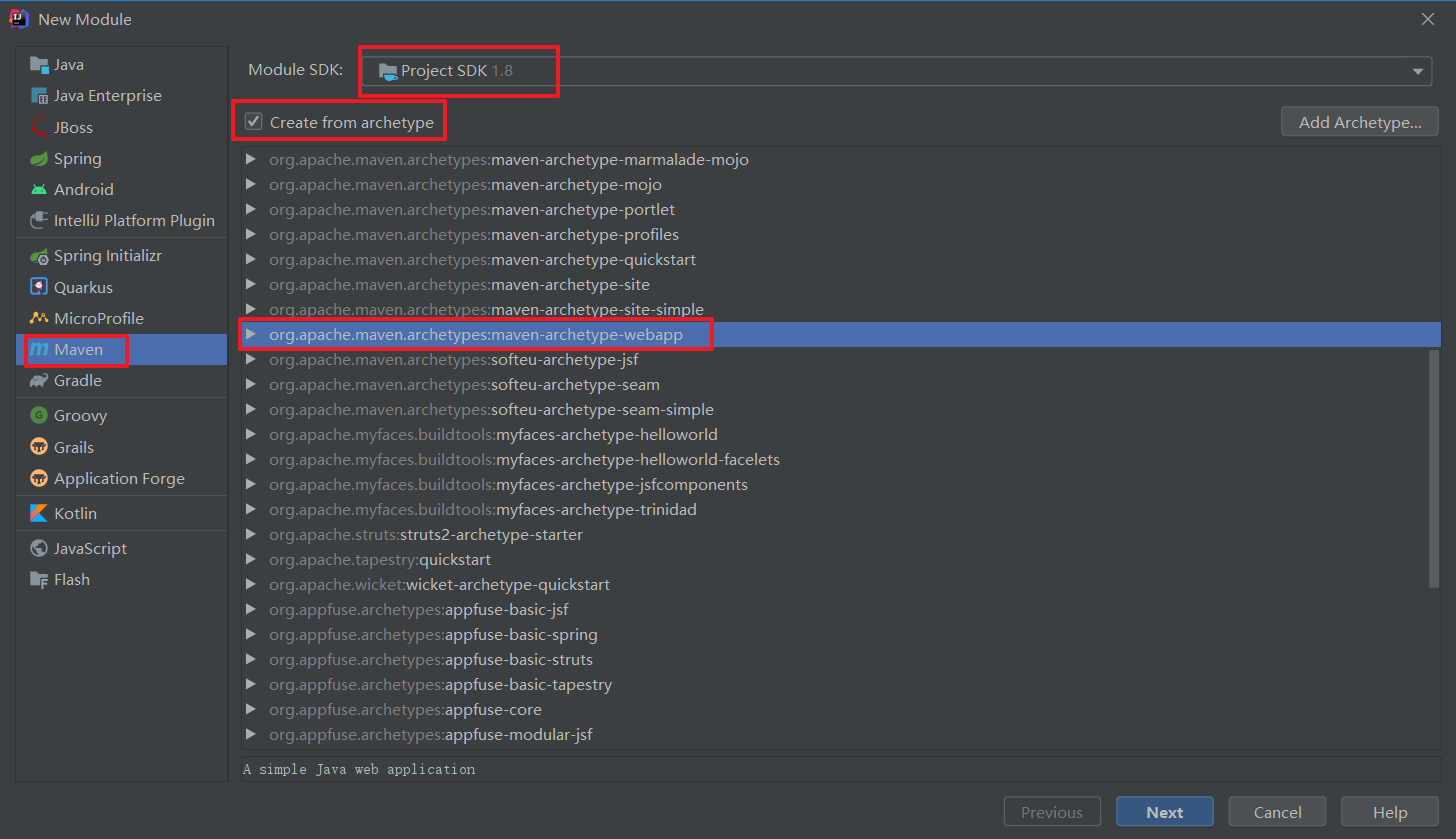
Task: Click the JavaScript globe icon
Action: (x=39, y=549)
